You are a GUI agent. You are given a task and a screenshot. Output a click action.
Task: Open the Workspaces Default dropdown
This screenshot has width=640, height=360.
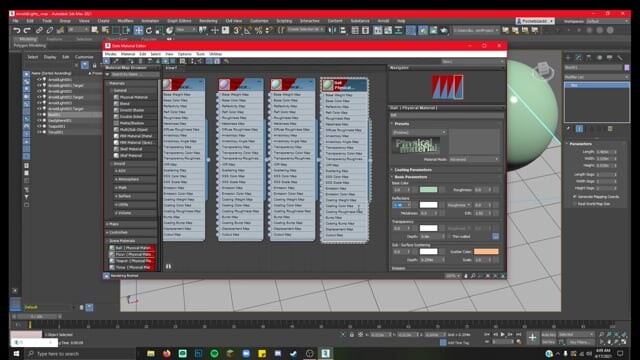pos(607,21)
